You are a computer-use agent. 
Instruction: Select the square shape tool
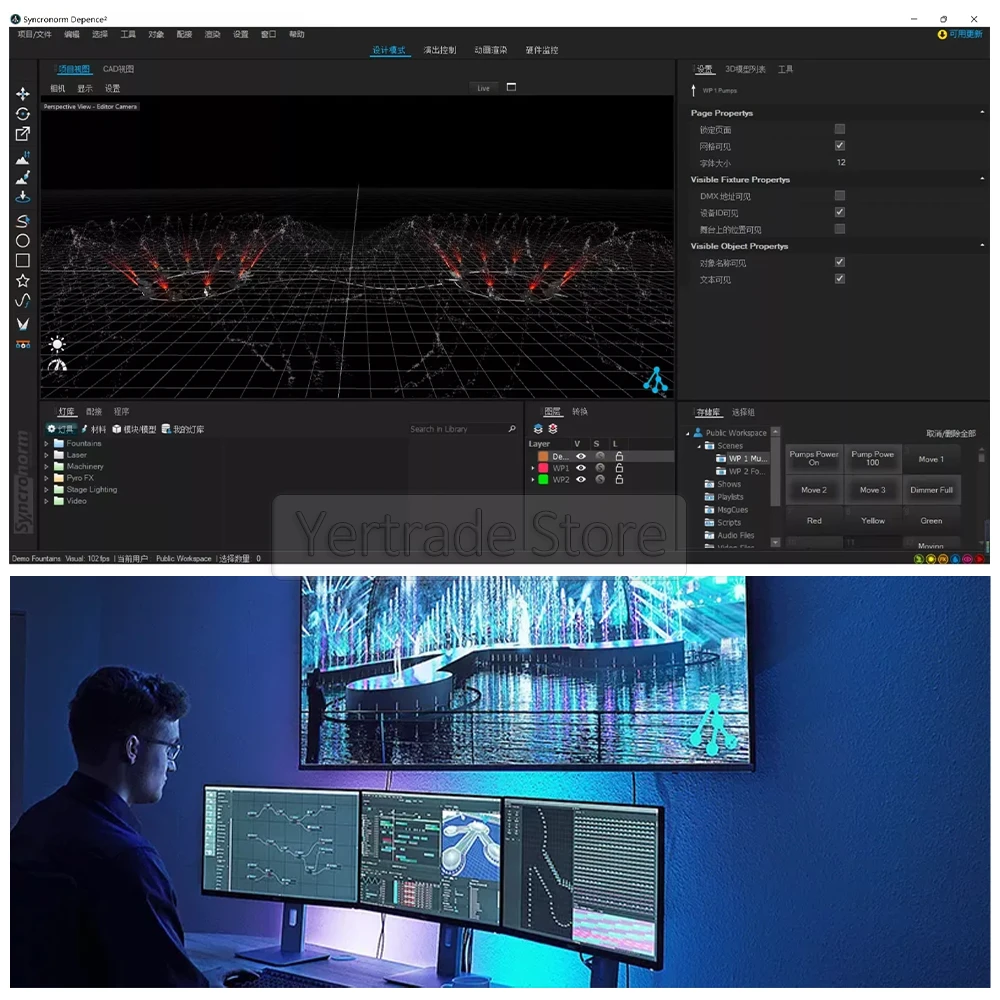[23, 260]
